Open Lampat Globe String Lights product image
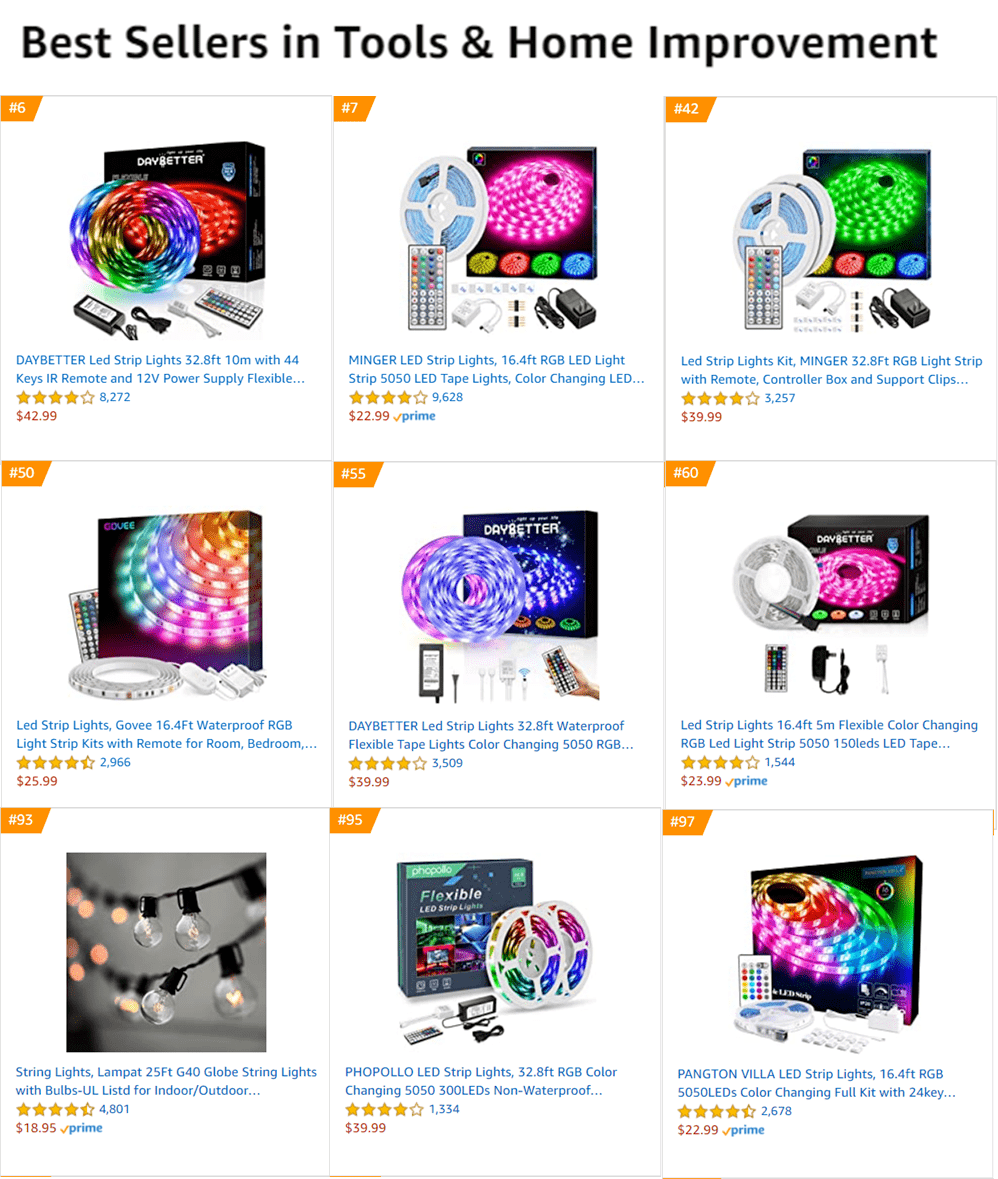Image resolution: width=998 pixels, height=1179 pixels. pos(166,952)
